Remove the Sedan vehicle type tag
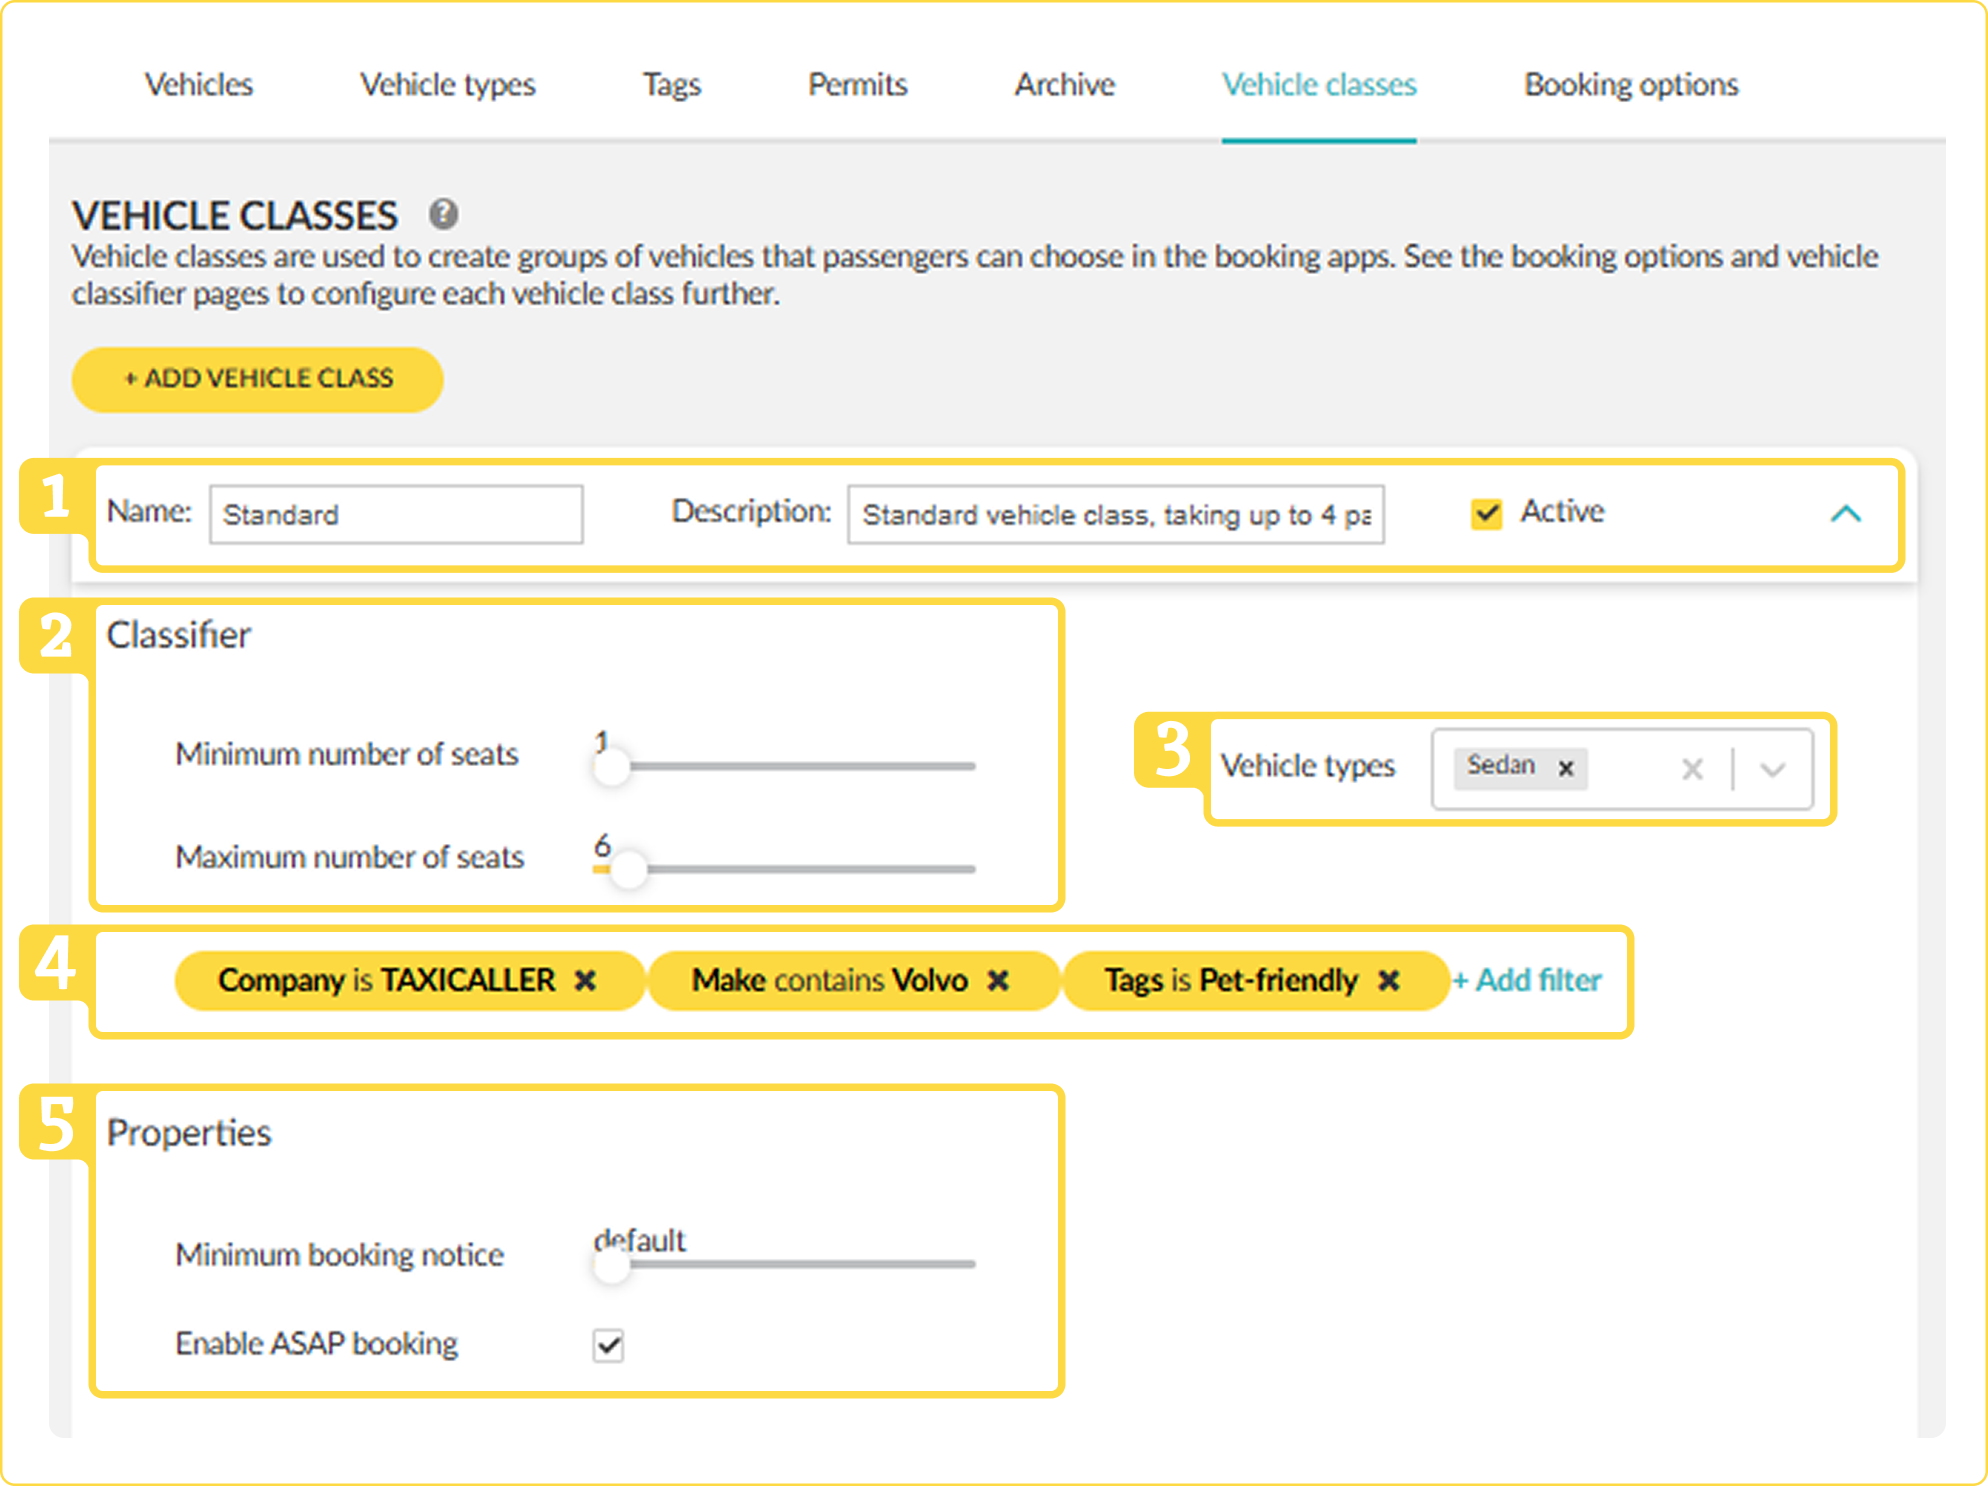 coord(1566,768)
